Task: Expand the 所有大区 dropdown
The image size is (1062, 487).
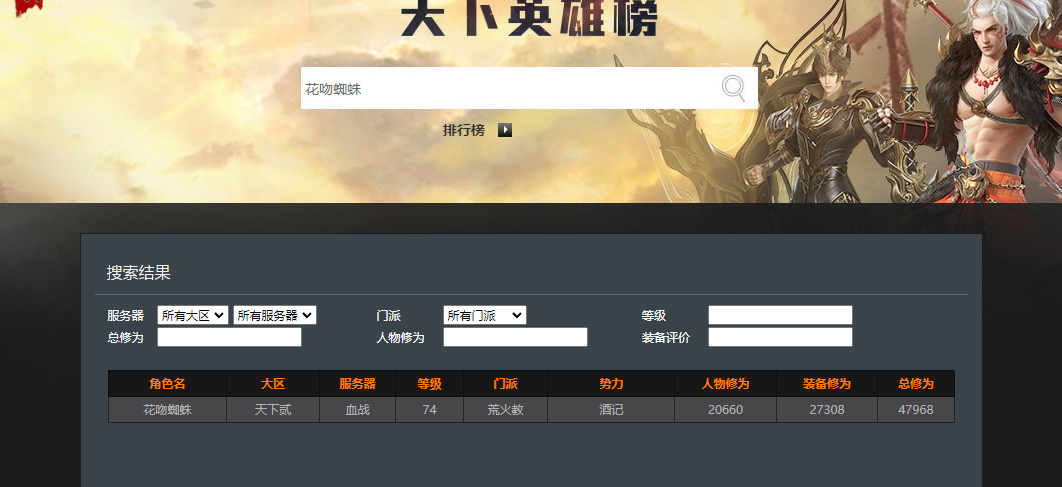Action: click(x=193, y=315)
